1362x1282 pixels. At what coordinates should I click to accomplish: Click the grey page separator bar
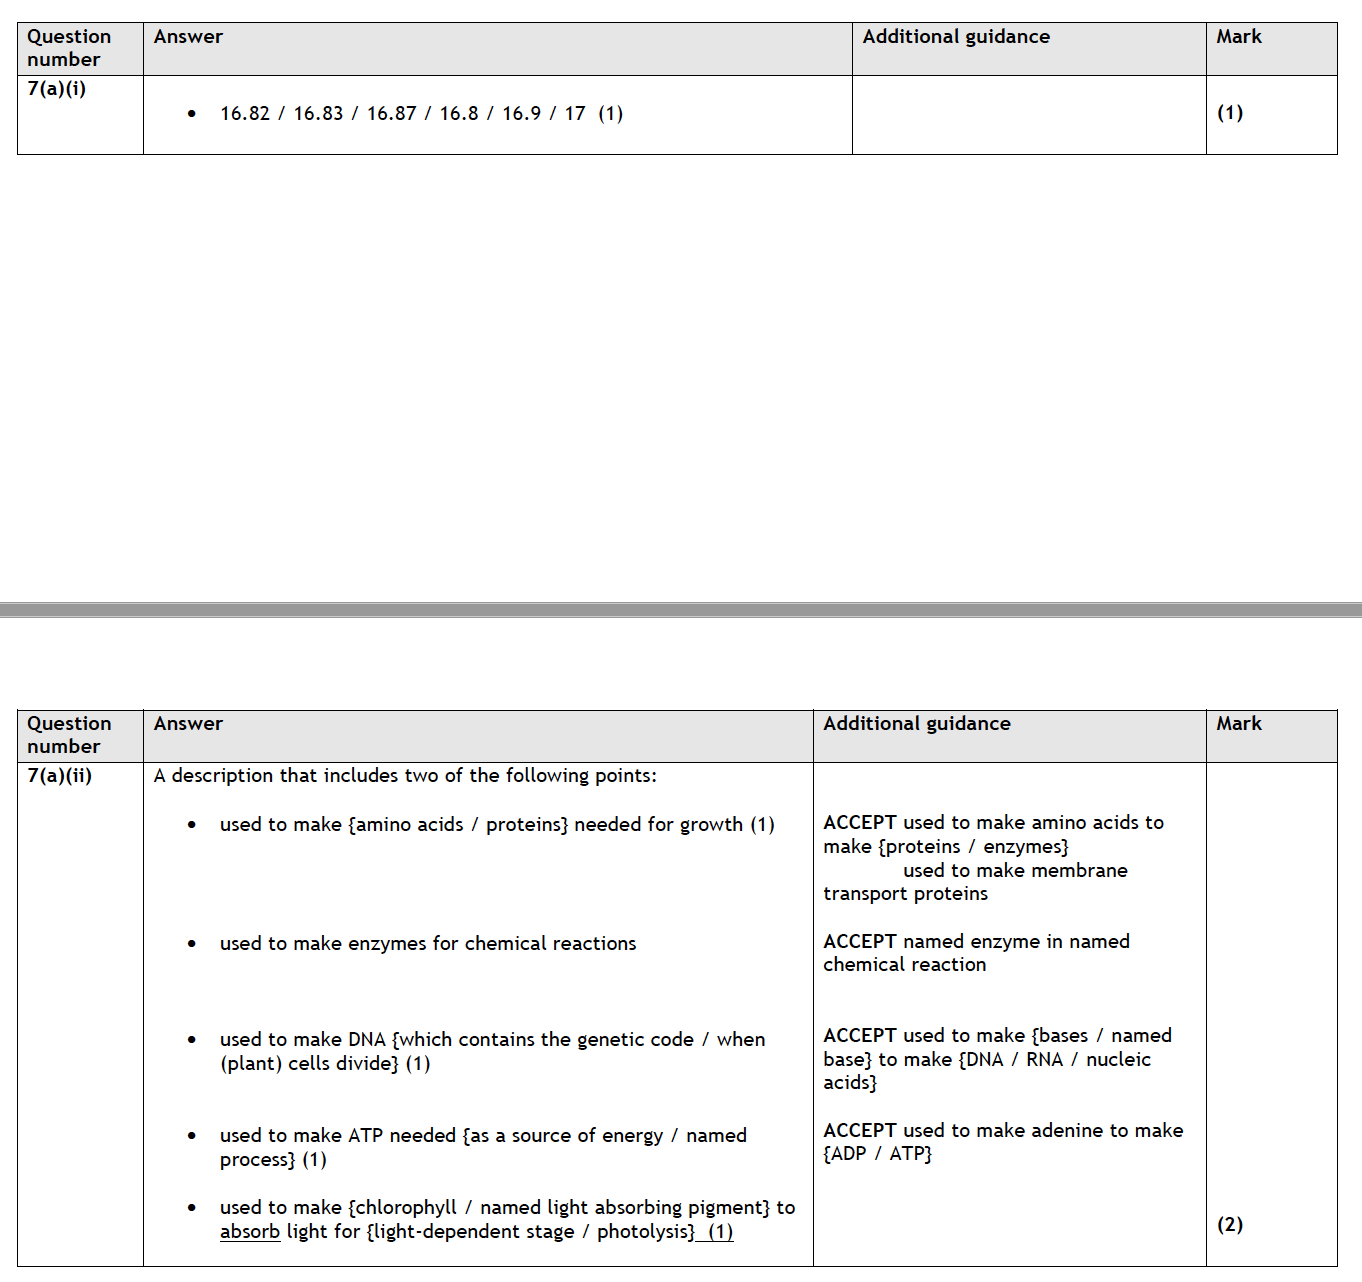point(681,609)
